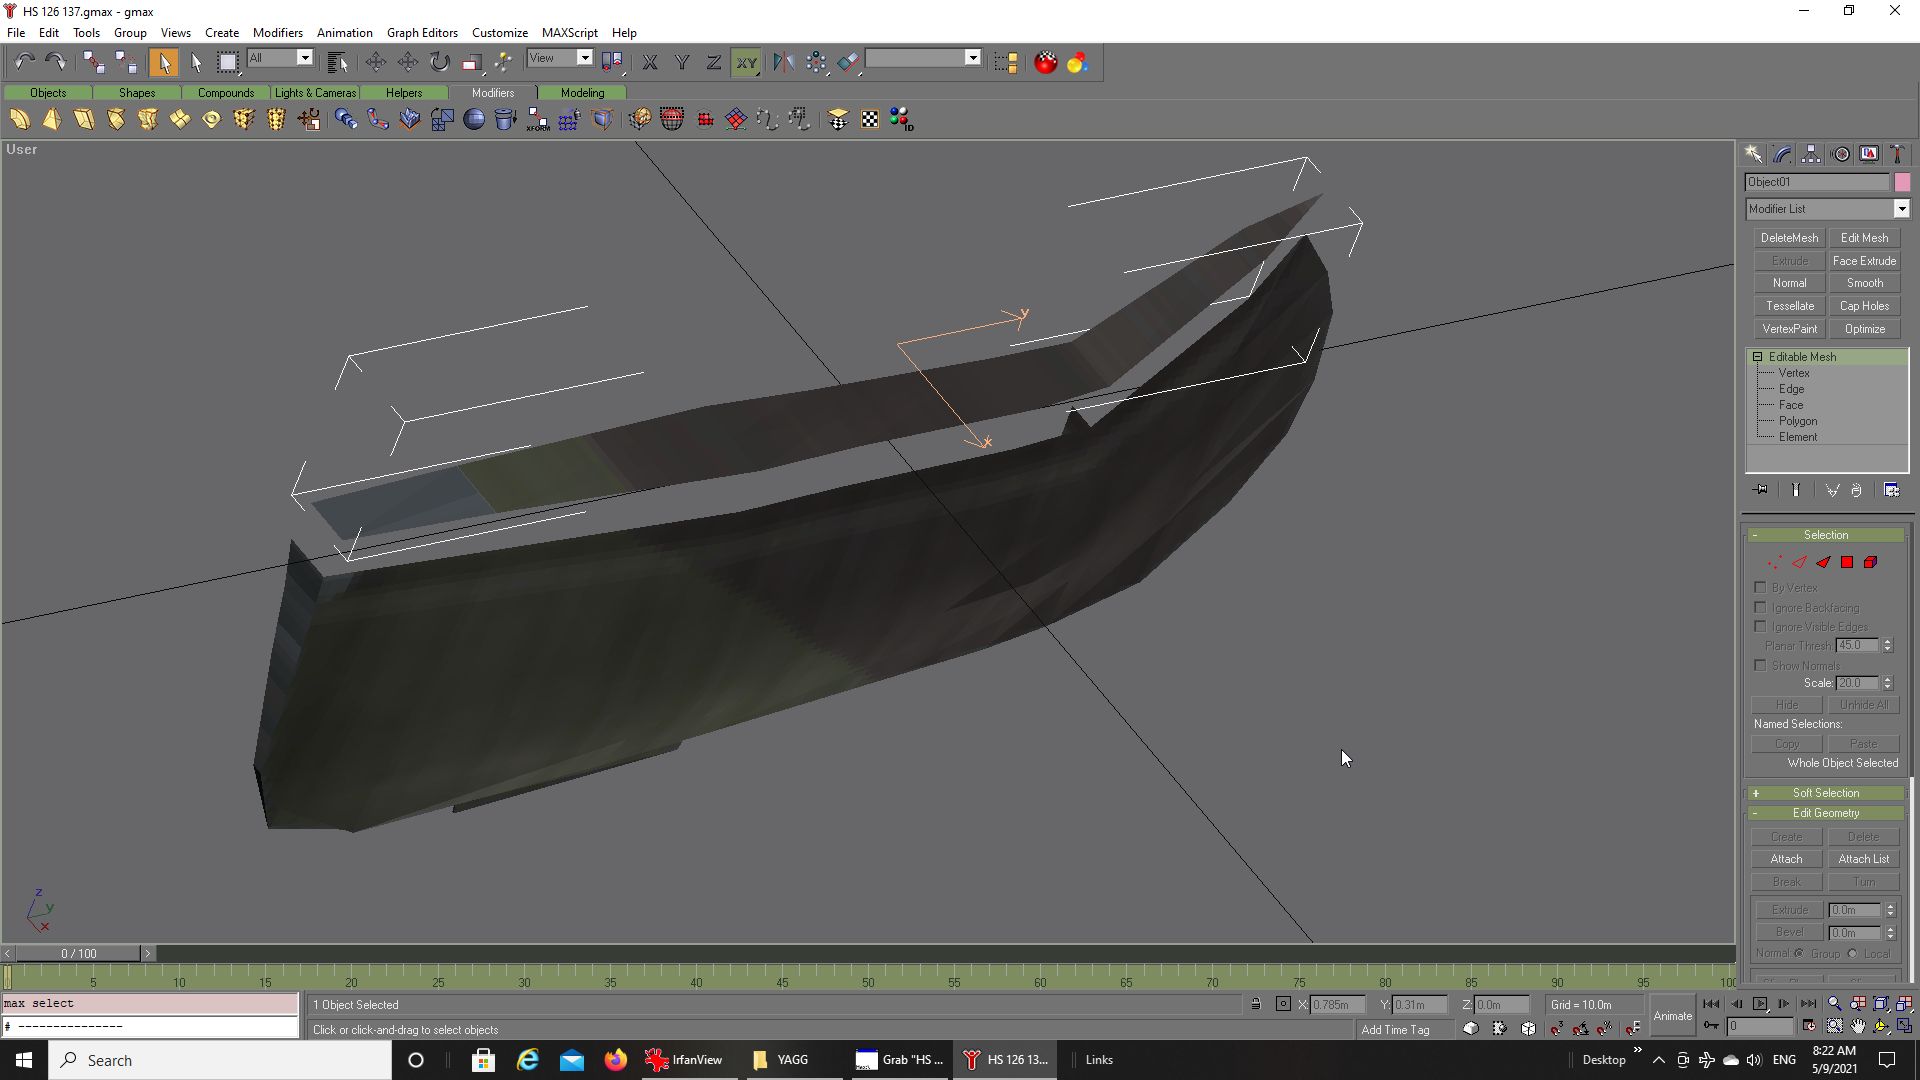Open the Modifier List dropdown
1920x1080 pixels.
coord(1901,209)
